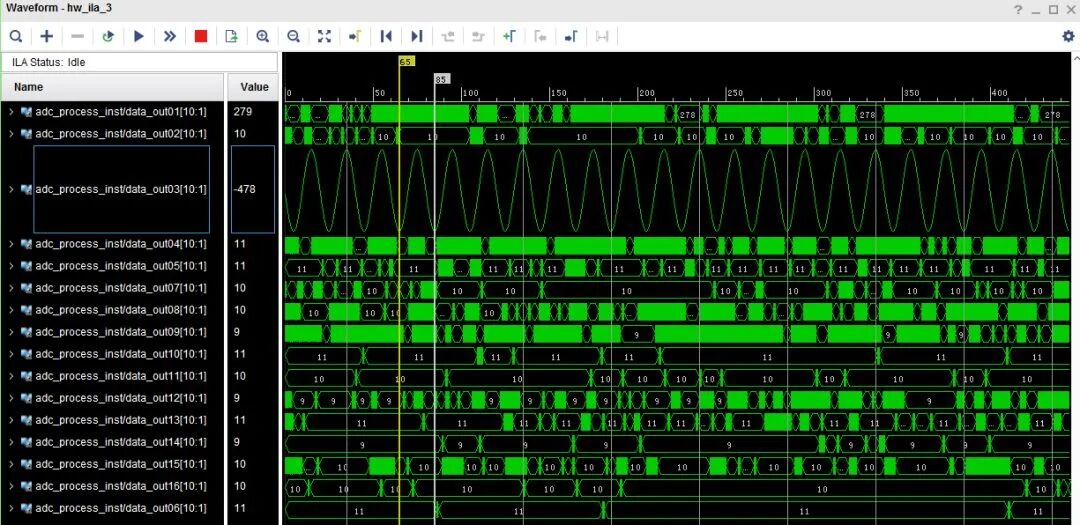1080x525 pixels.
Task: Go to the start of waveform
Action: [x=386, y=36]
